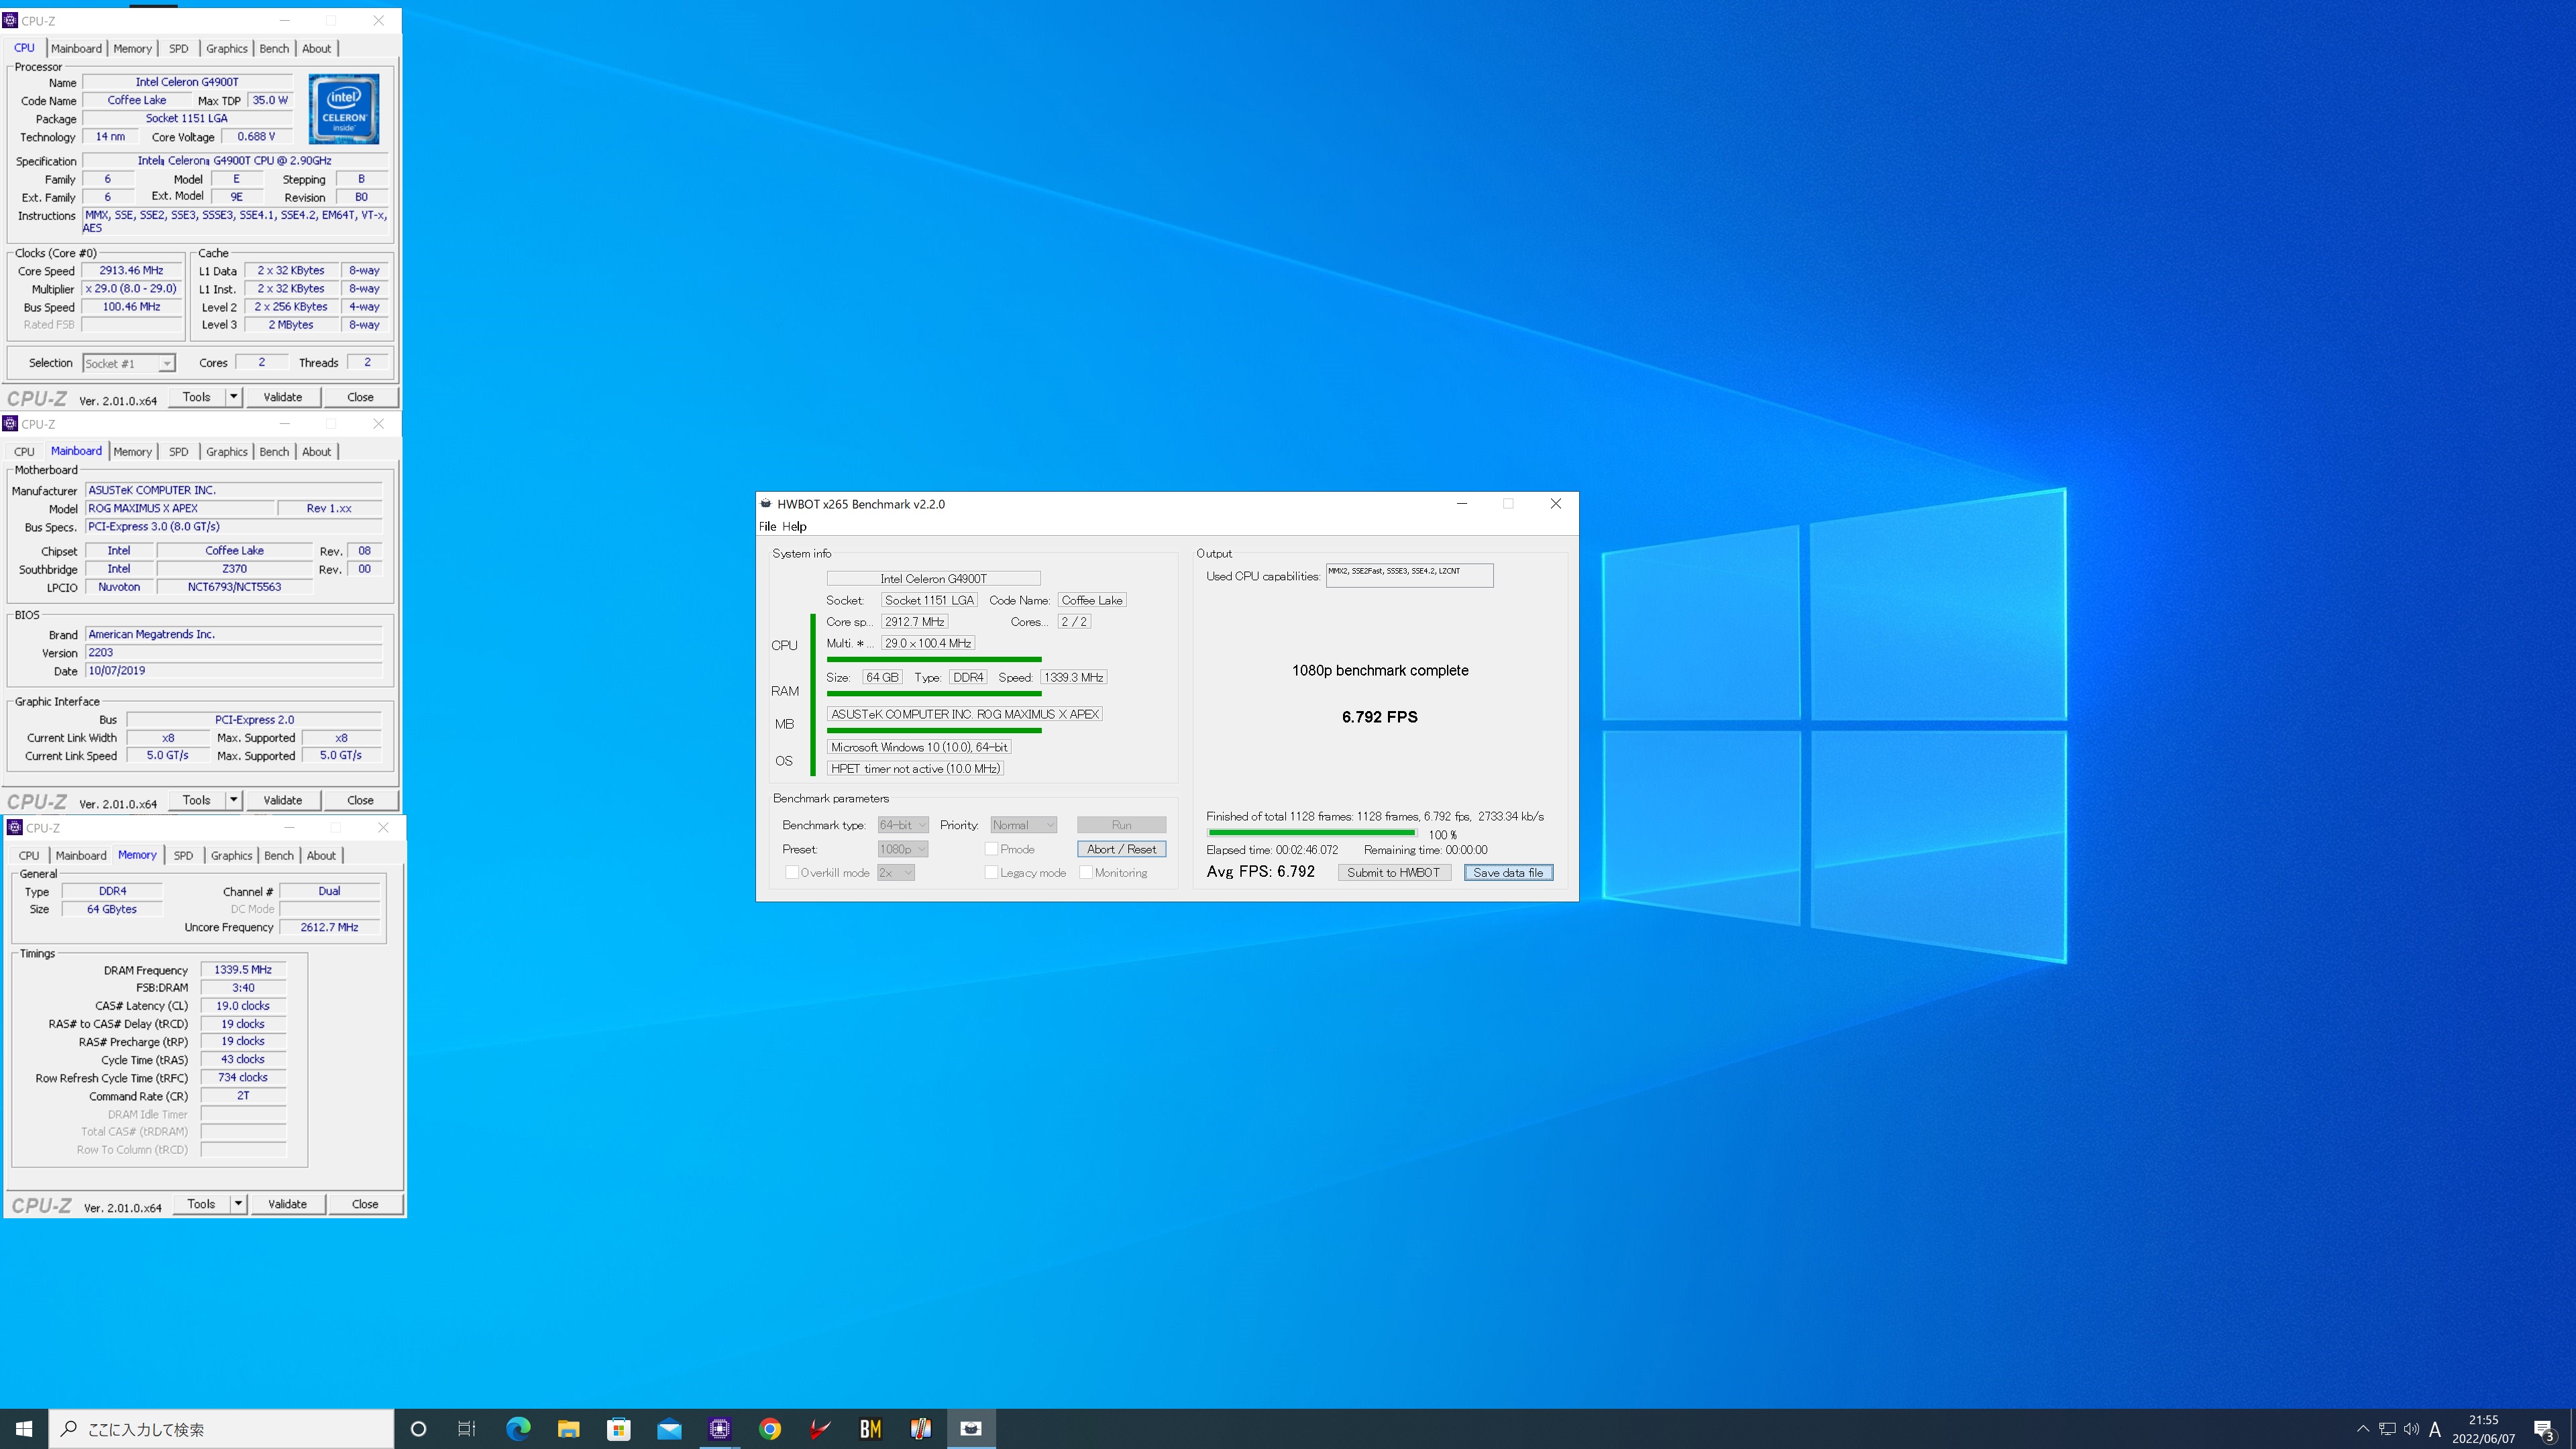Open the Benchmark type 64-bit dropdown
The image size is (2576, 1449).
tap(903, 825)
